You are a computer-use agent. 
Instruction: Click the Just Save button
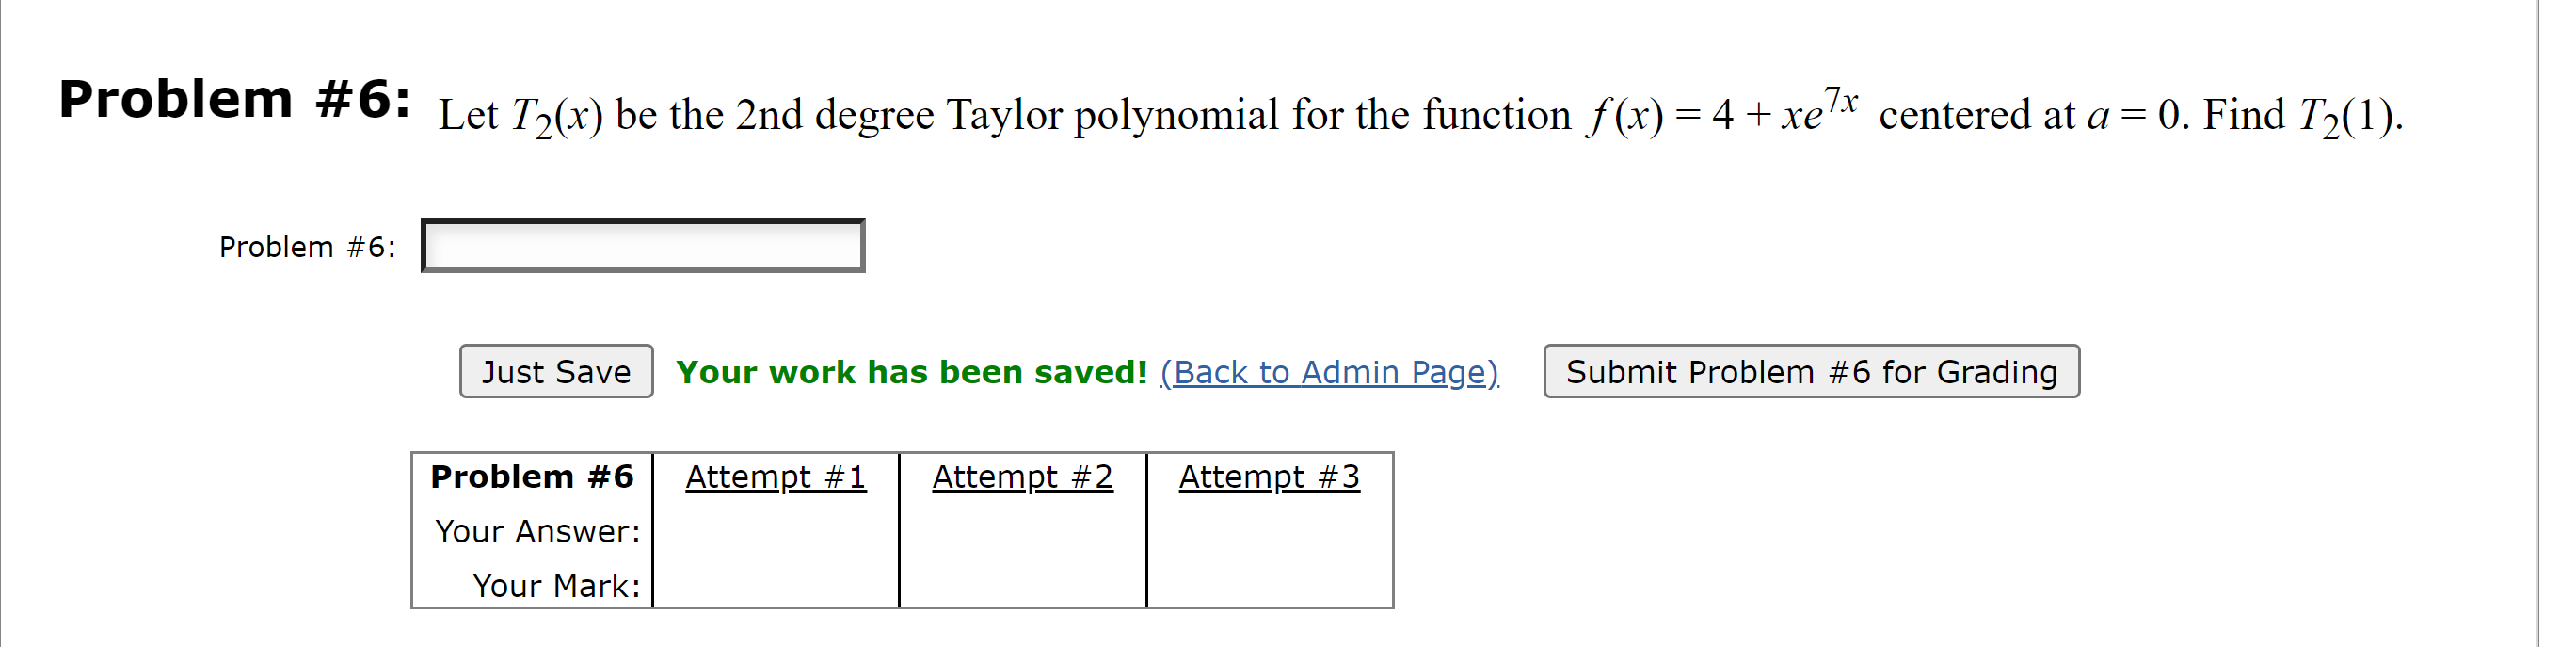(556, 371)
